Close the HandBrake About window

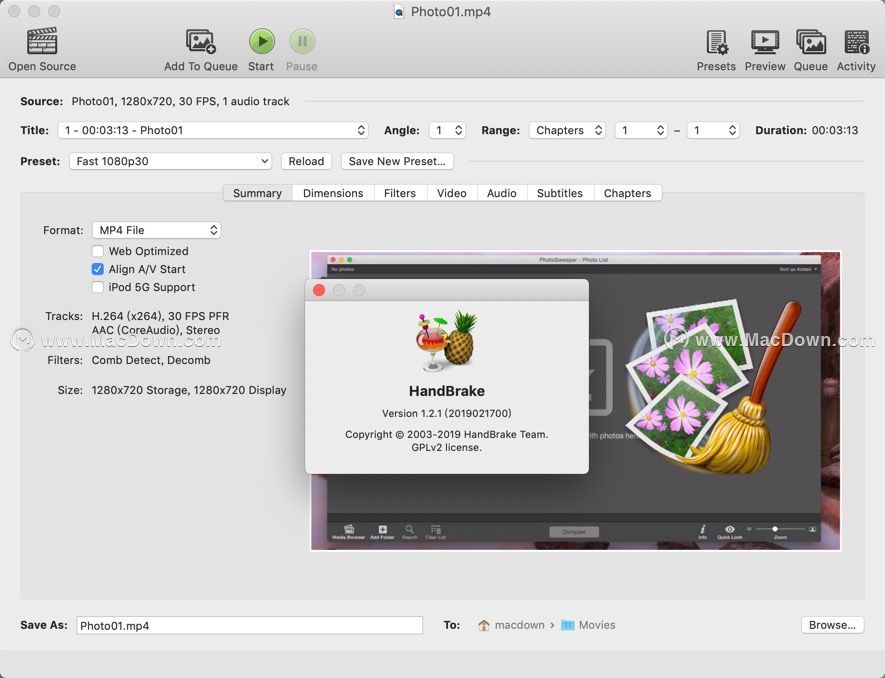(x=319, y=290)
